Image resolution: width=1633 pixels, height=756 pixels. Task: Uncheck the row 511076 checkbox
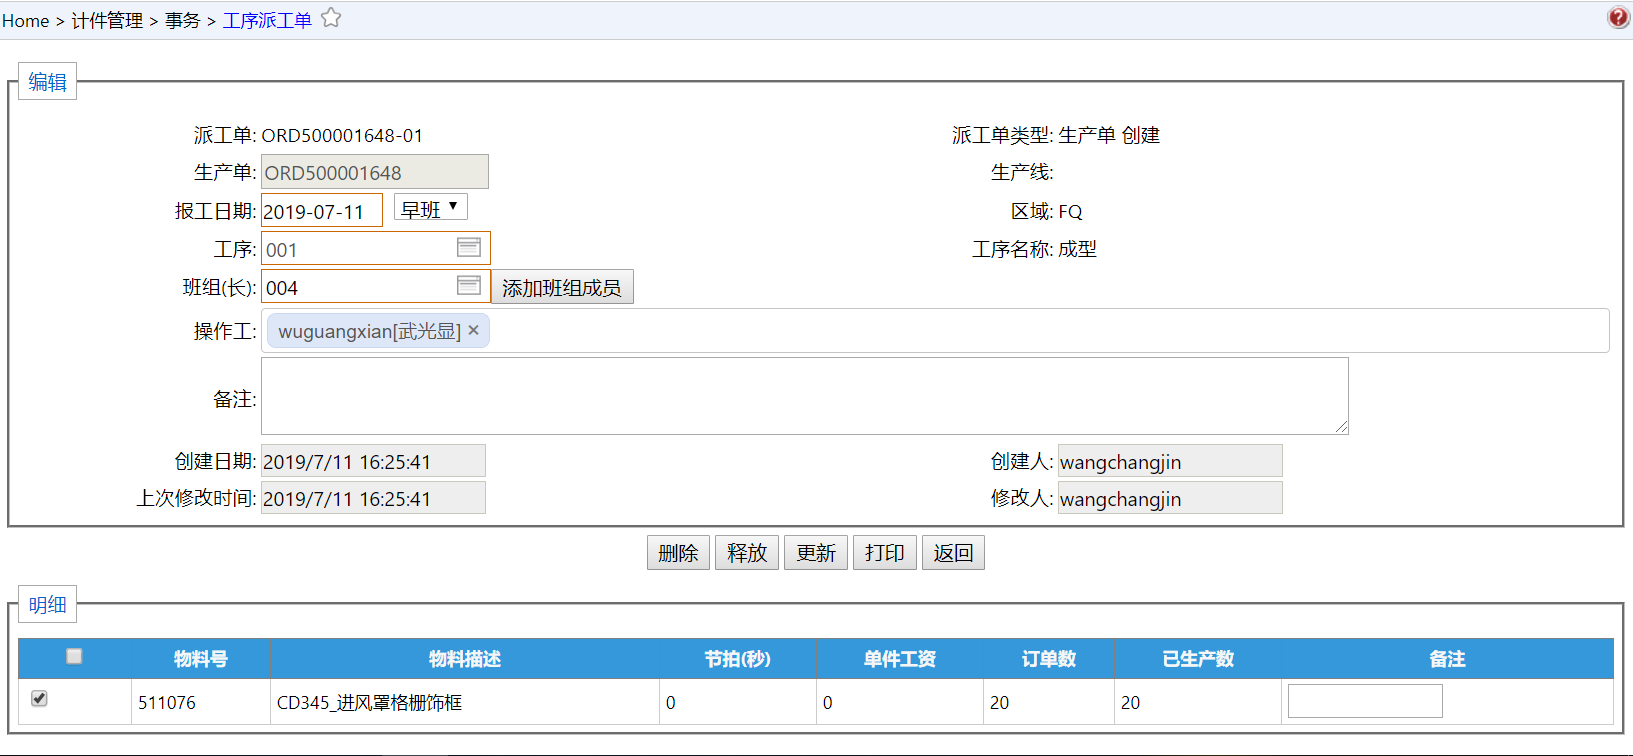(x=39, y=698)
